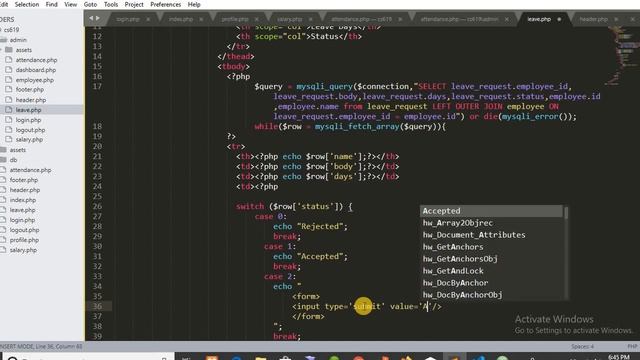The image size is (640, 360).
Task: Switch to the login.php tab
Action: point(128,19)
